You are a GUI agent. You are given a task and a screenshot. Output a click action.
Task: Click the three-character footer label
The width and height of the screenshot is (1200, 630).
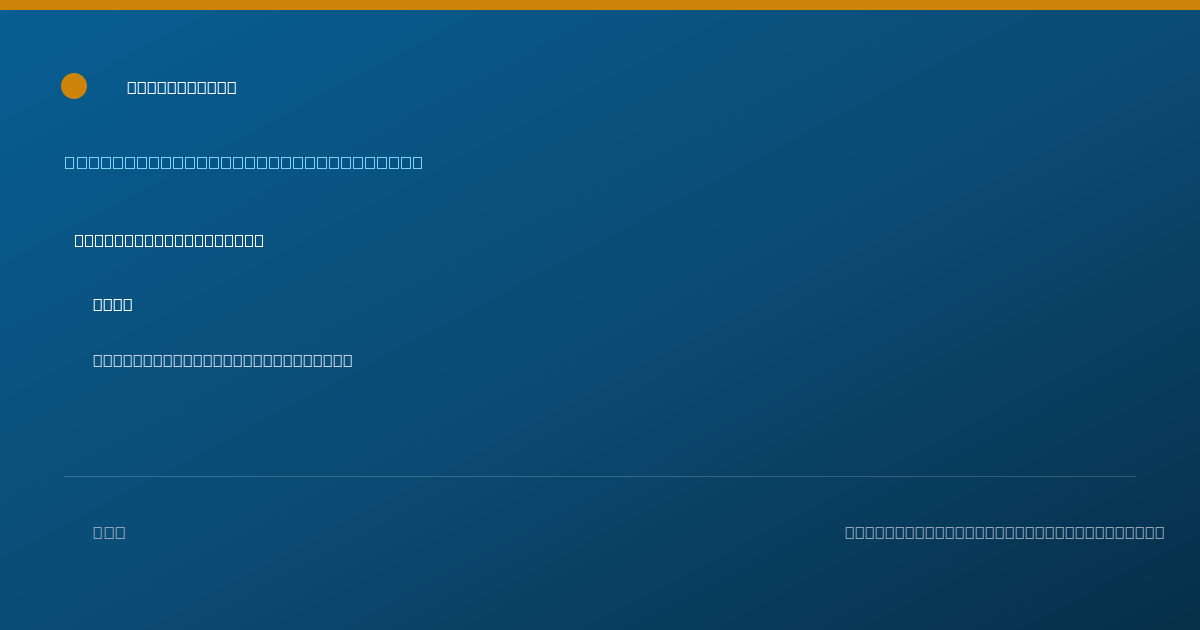coord(109,532)
